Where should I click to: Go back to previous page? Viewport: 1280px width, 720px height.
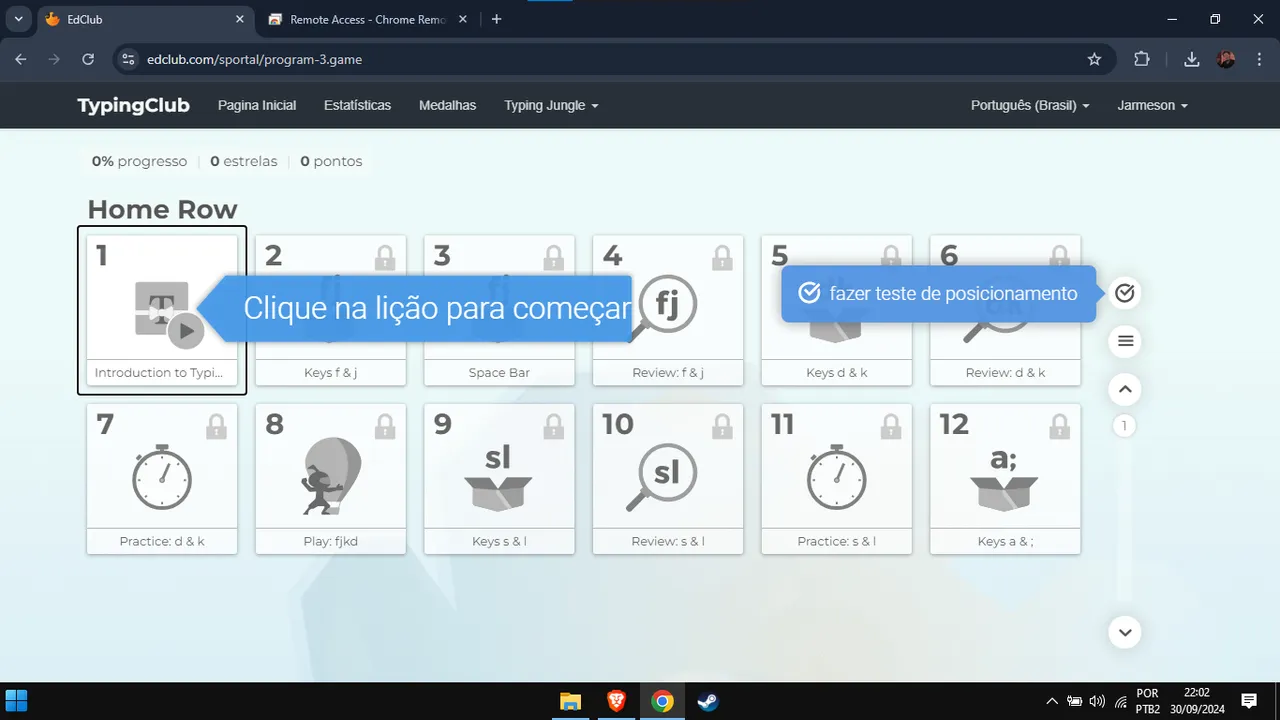(x=21, y=59)
